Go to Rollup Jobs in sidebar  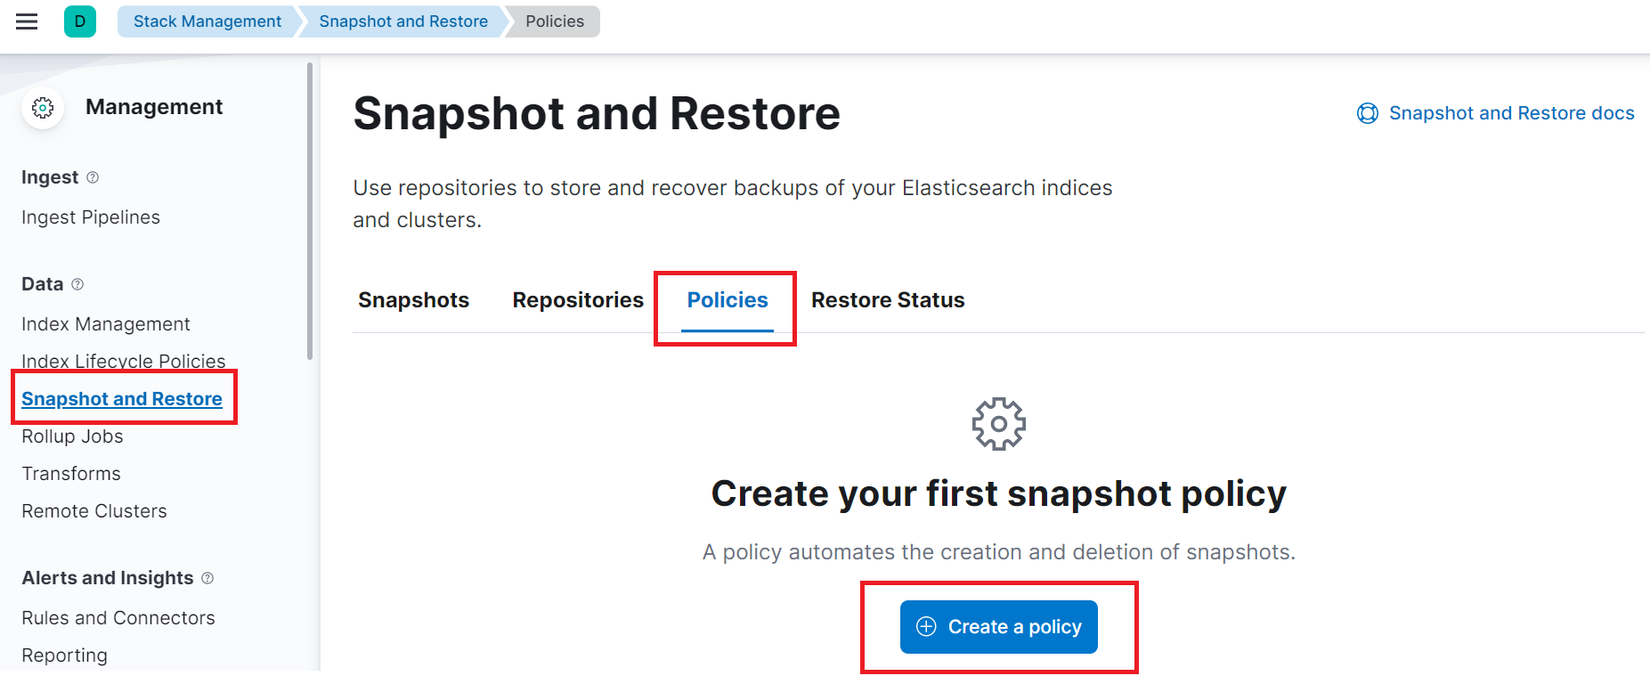(73, 436)
